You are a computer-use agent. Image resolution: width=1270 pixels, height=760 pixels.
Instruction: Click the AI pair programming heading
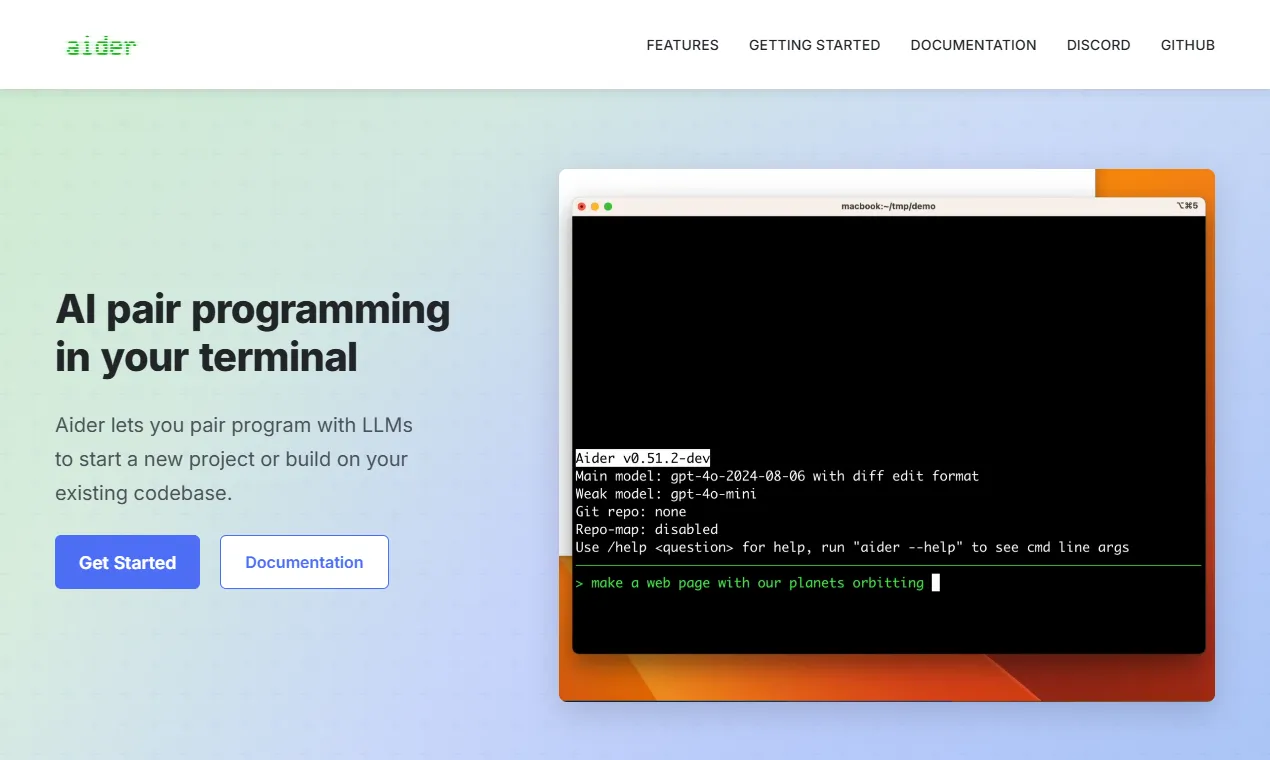(x=253, y=333)
